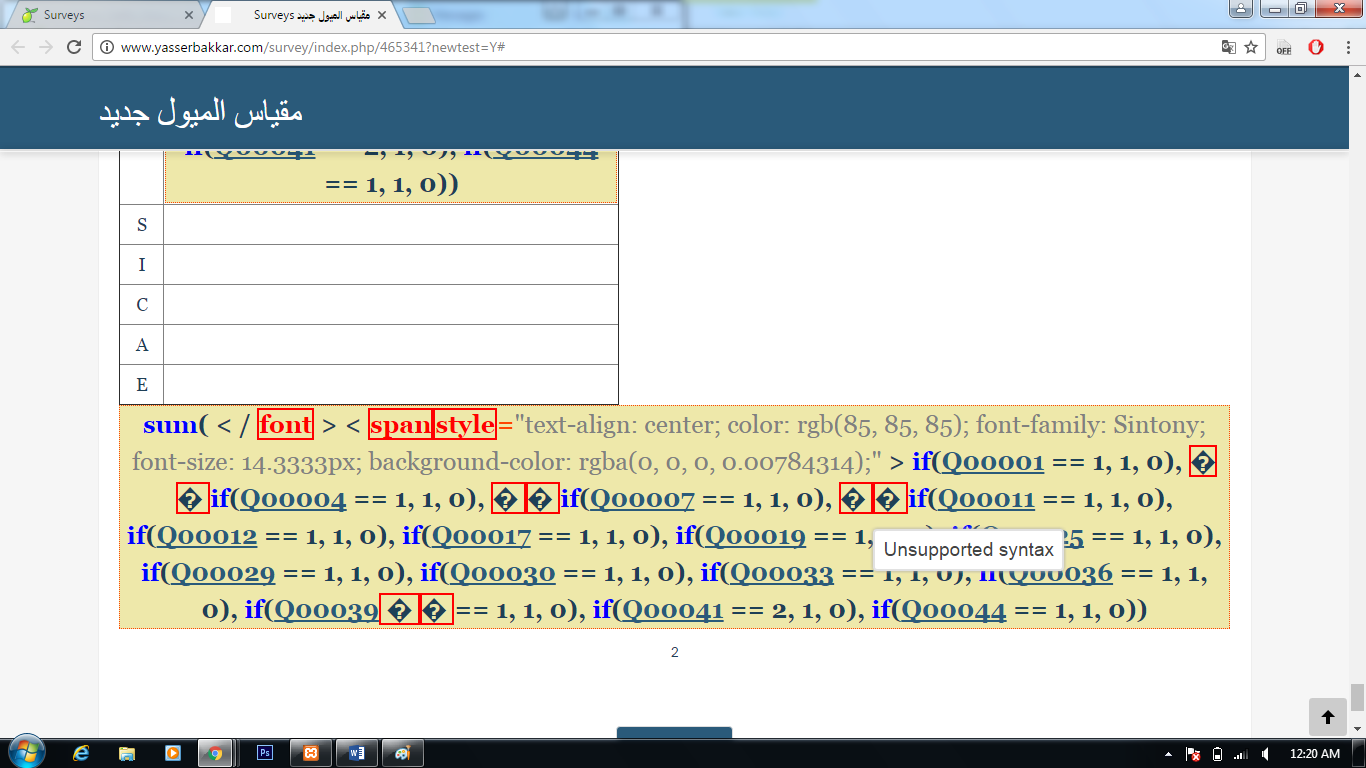Close the active Surveys tab
The width and height of the screenshot is (1366, 768).
click(x=382, y=15)
